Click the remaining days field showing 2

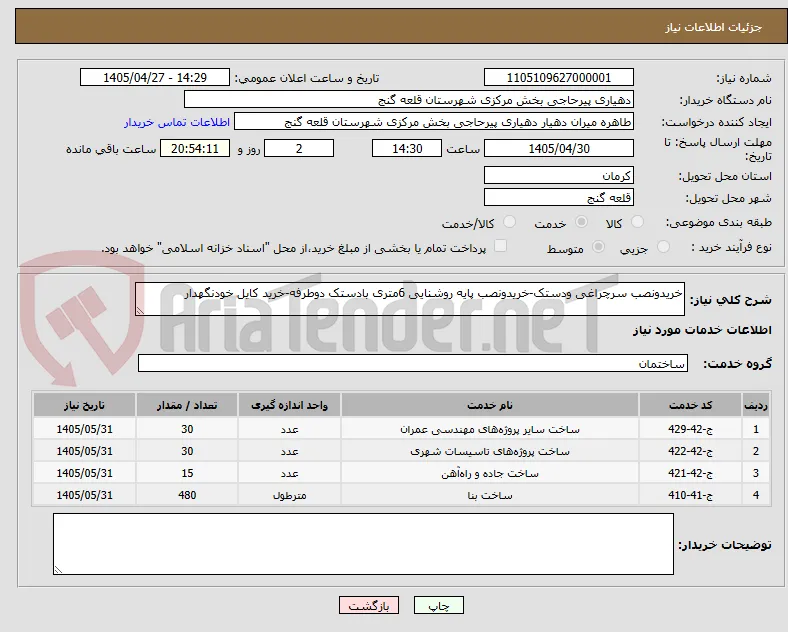click(x=299, y=149)
